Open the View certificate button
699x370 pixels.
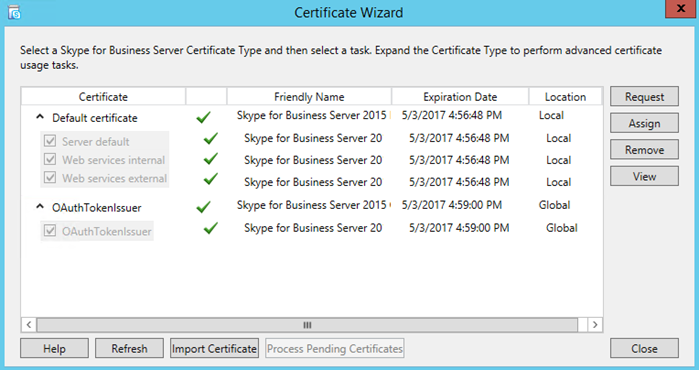(644, 176)
